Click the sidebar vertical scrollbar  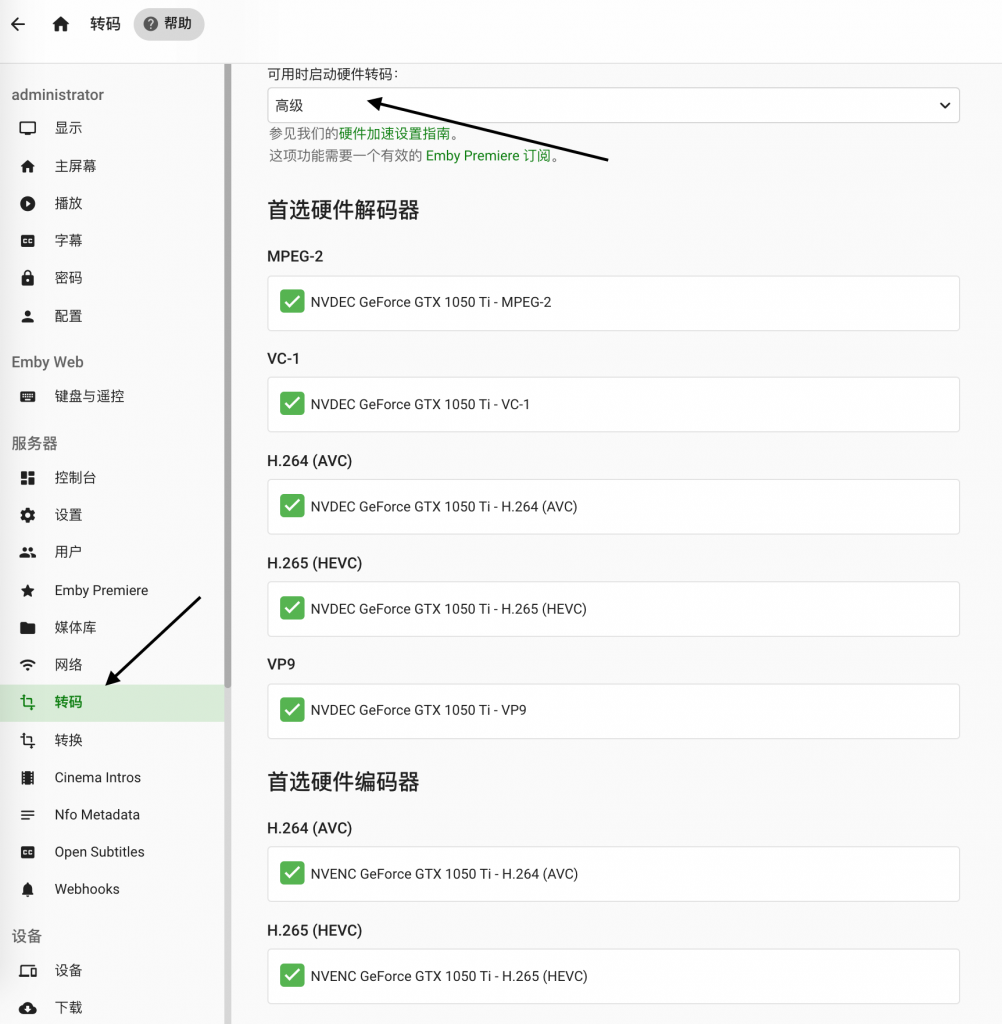(228, 400)
